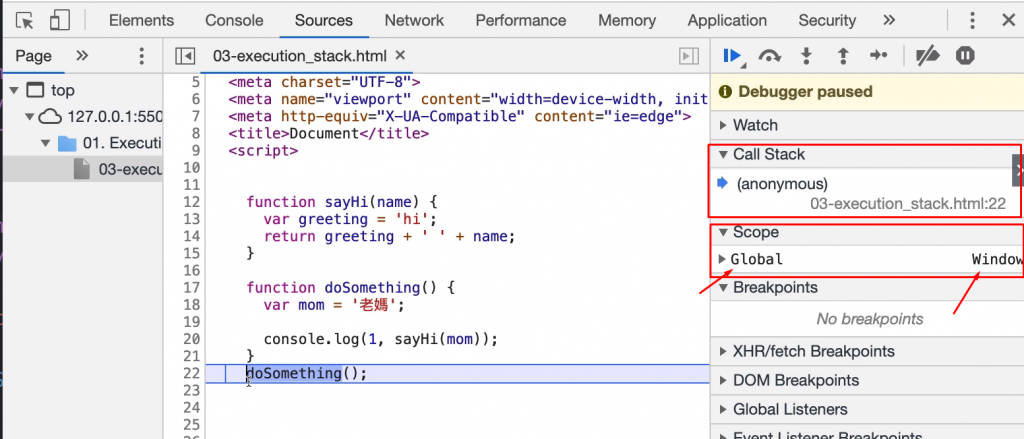Click the return greeting statement
This screenshot has width=1024, height=439.
tap(390, 236)
